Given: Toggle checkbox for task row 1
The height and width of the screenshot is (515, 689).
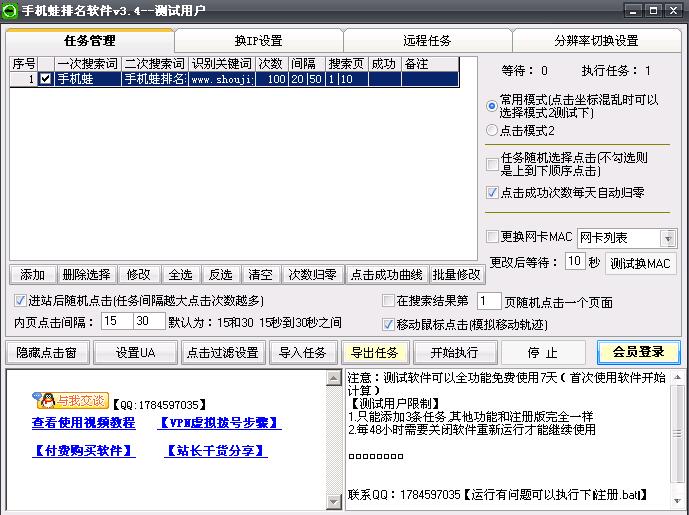Looking at the screenshot, I should coord(45,78).
